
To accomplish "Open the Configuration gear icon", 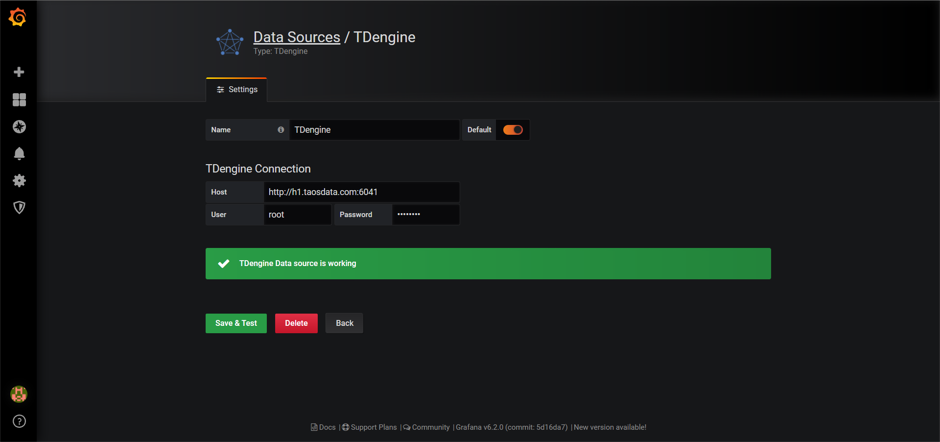I will pyautogui.click(x=19, y=181).
